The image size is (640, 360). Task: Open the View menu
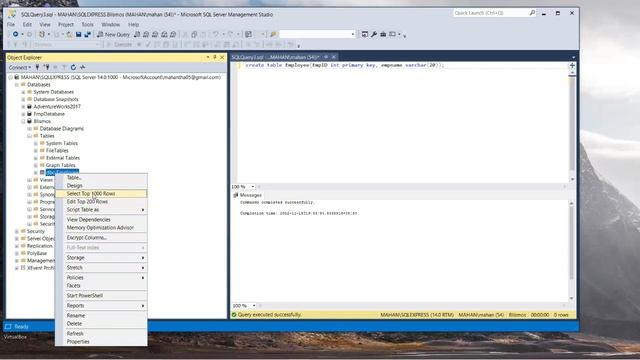click(x=45, y=24)
